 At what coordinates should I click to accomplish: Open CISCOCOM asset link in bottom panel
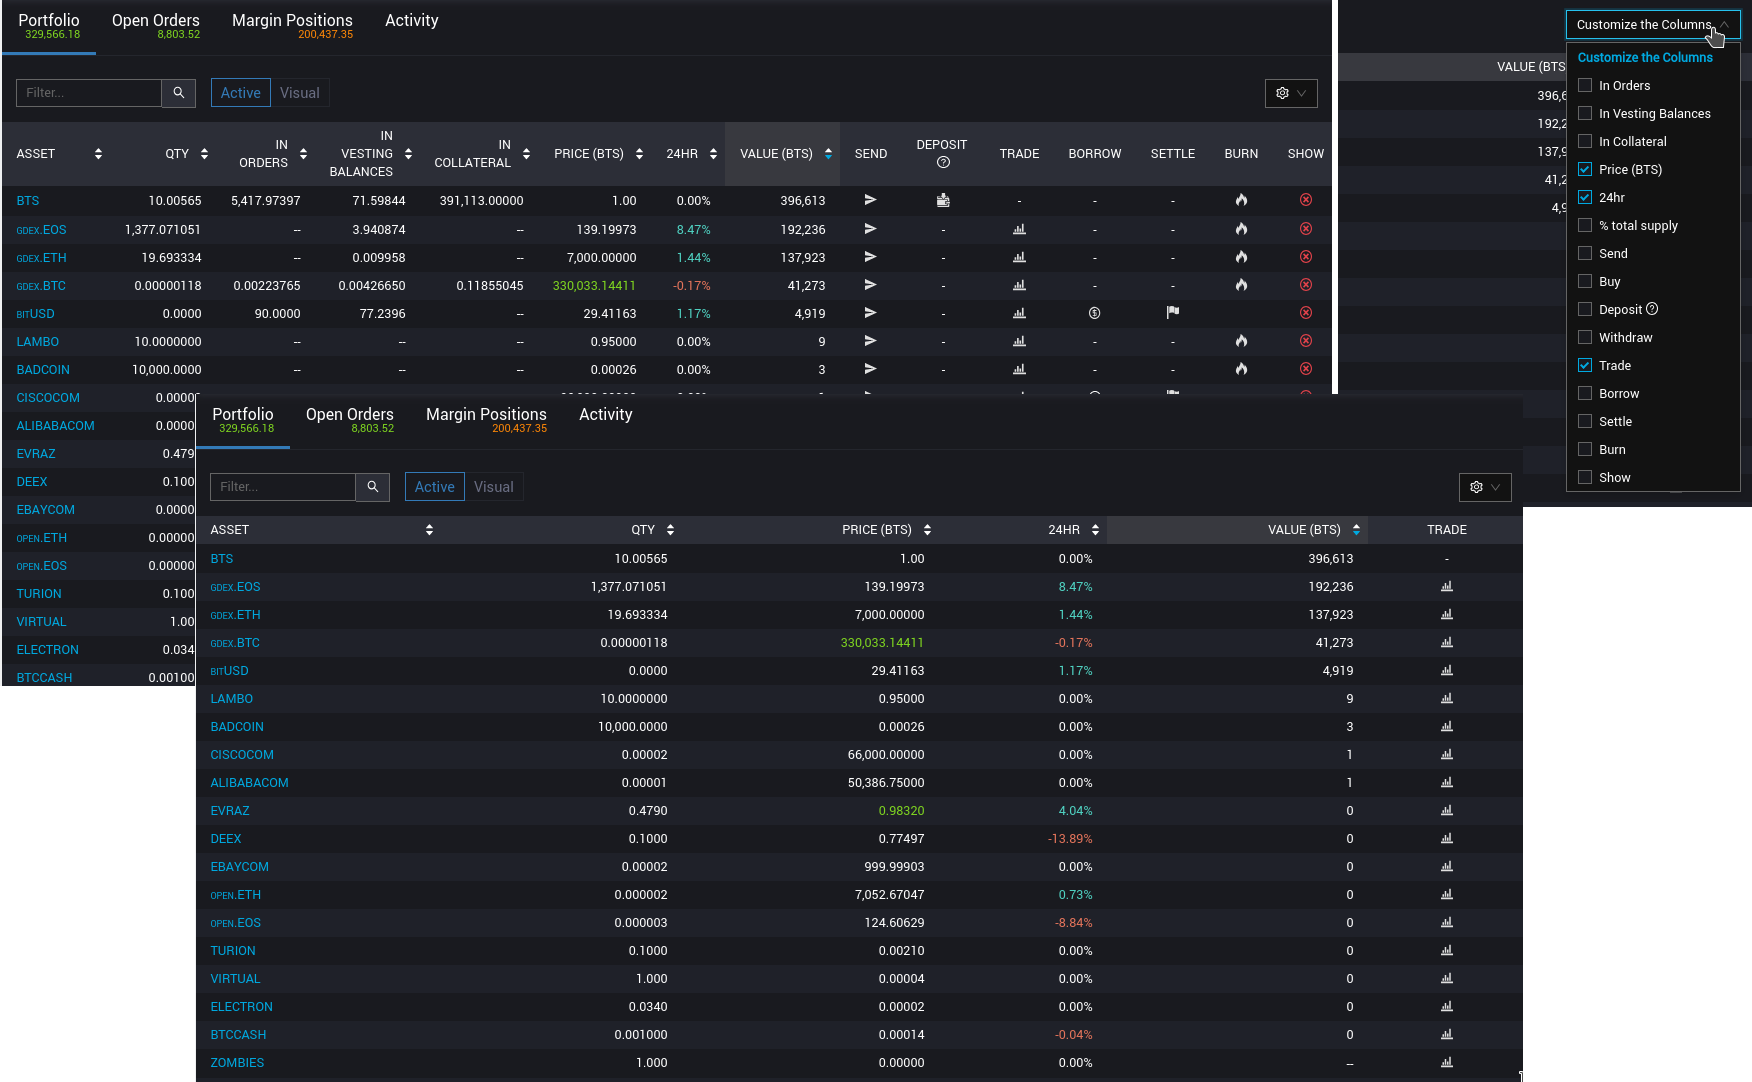point(242,755)
